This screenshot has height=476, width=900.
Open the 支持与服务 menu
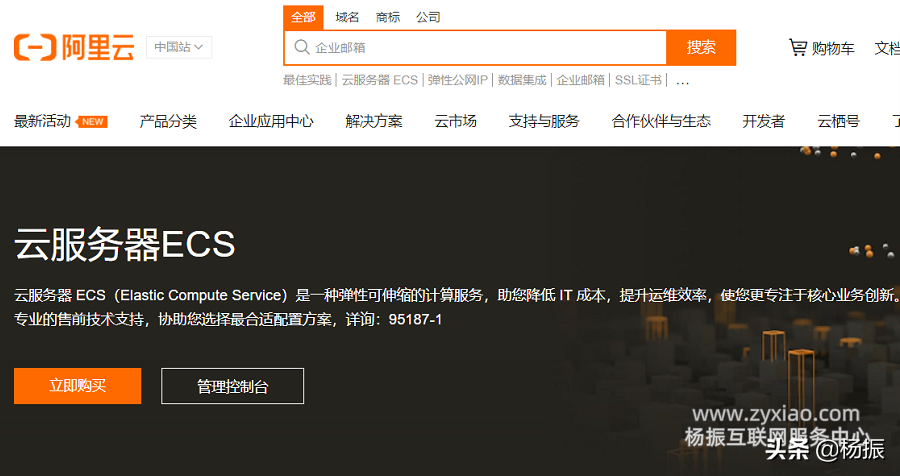click(x=544, y=121)
